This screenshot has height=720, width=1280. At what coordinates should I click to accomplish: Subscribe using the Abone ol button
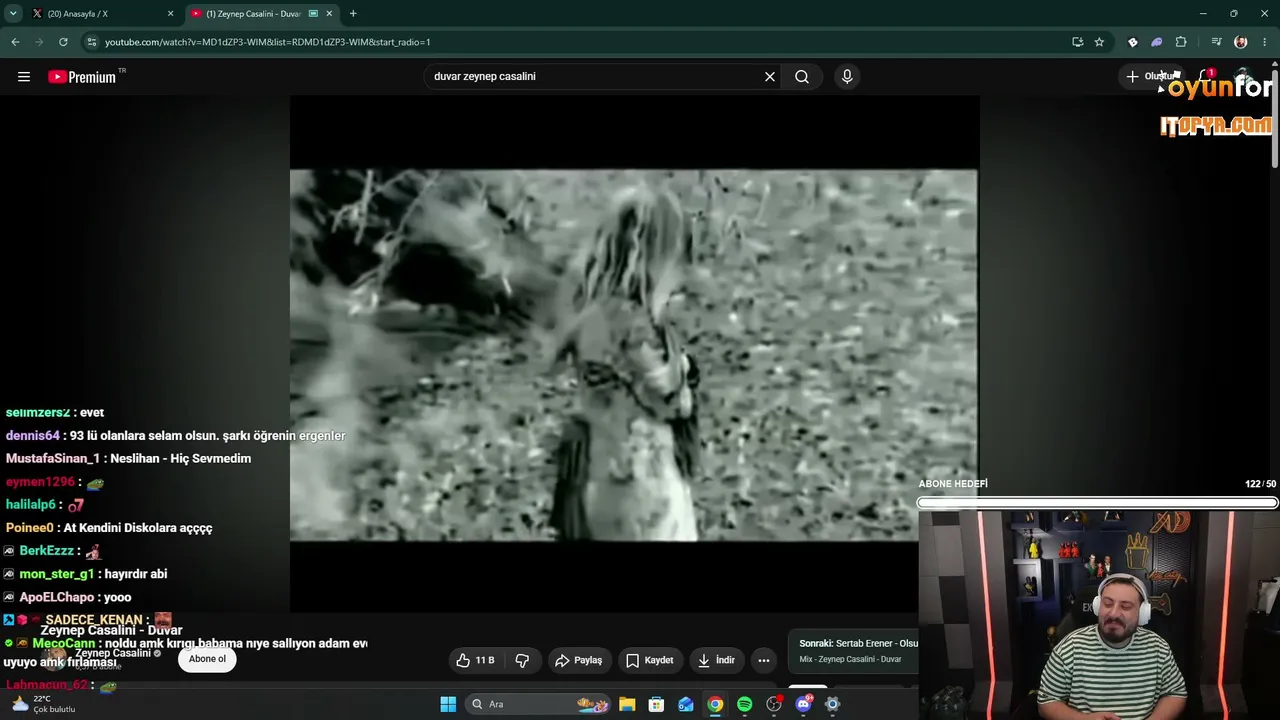pyautogui.click(x=207, y=659)
